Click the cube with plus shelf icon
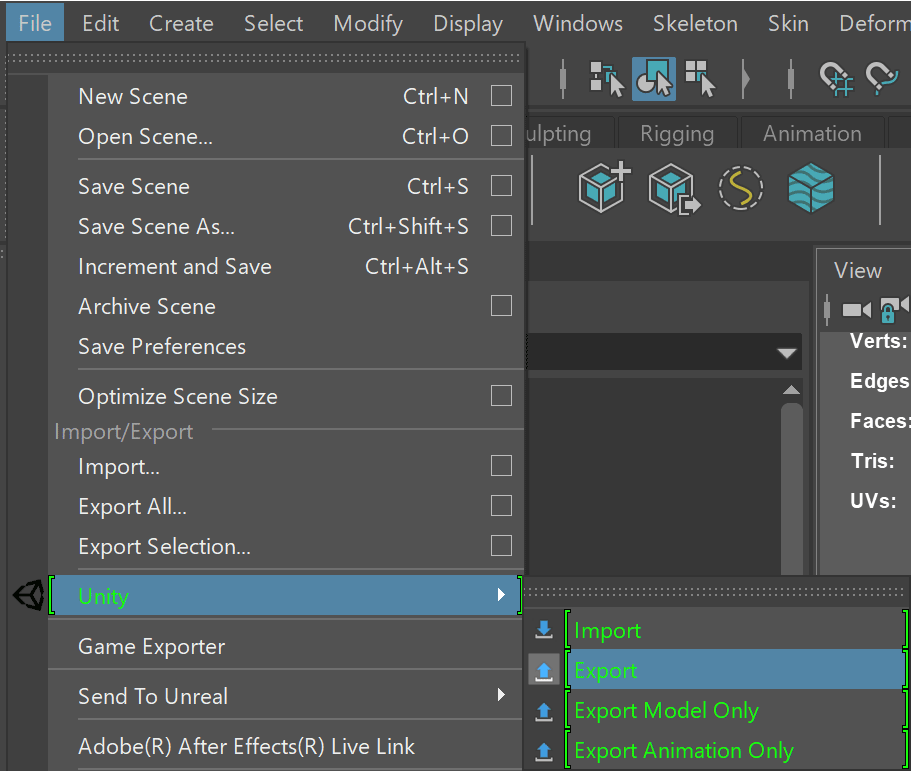The width and height of the screenshot is (911, 771). 604,187
